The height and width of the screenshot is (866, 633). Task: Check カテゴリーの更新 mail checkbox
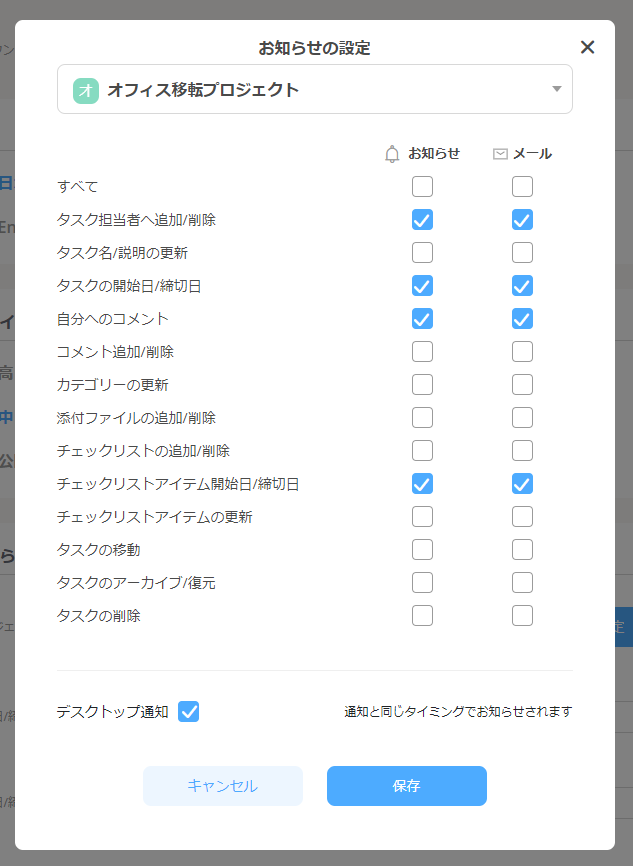[522, 384]
